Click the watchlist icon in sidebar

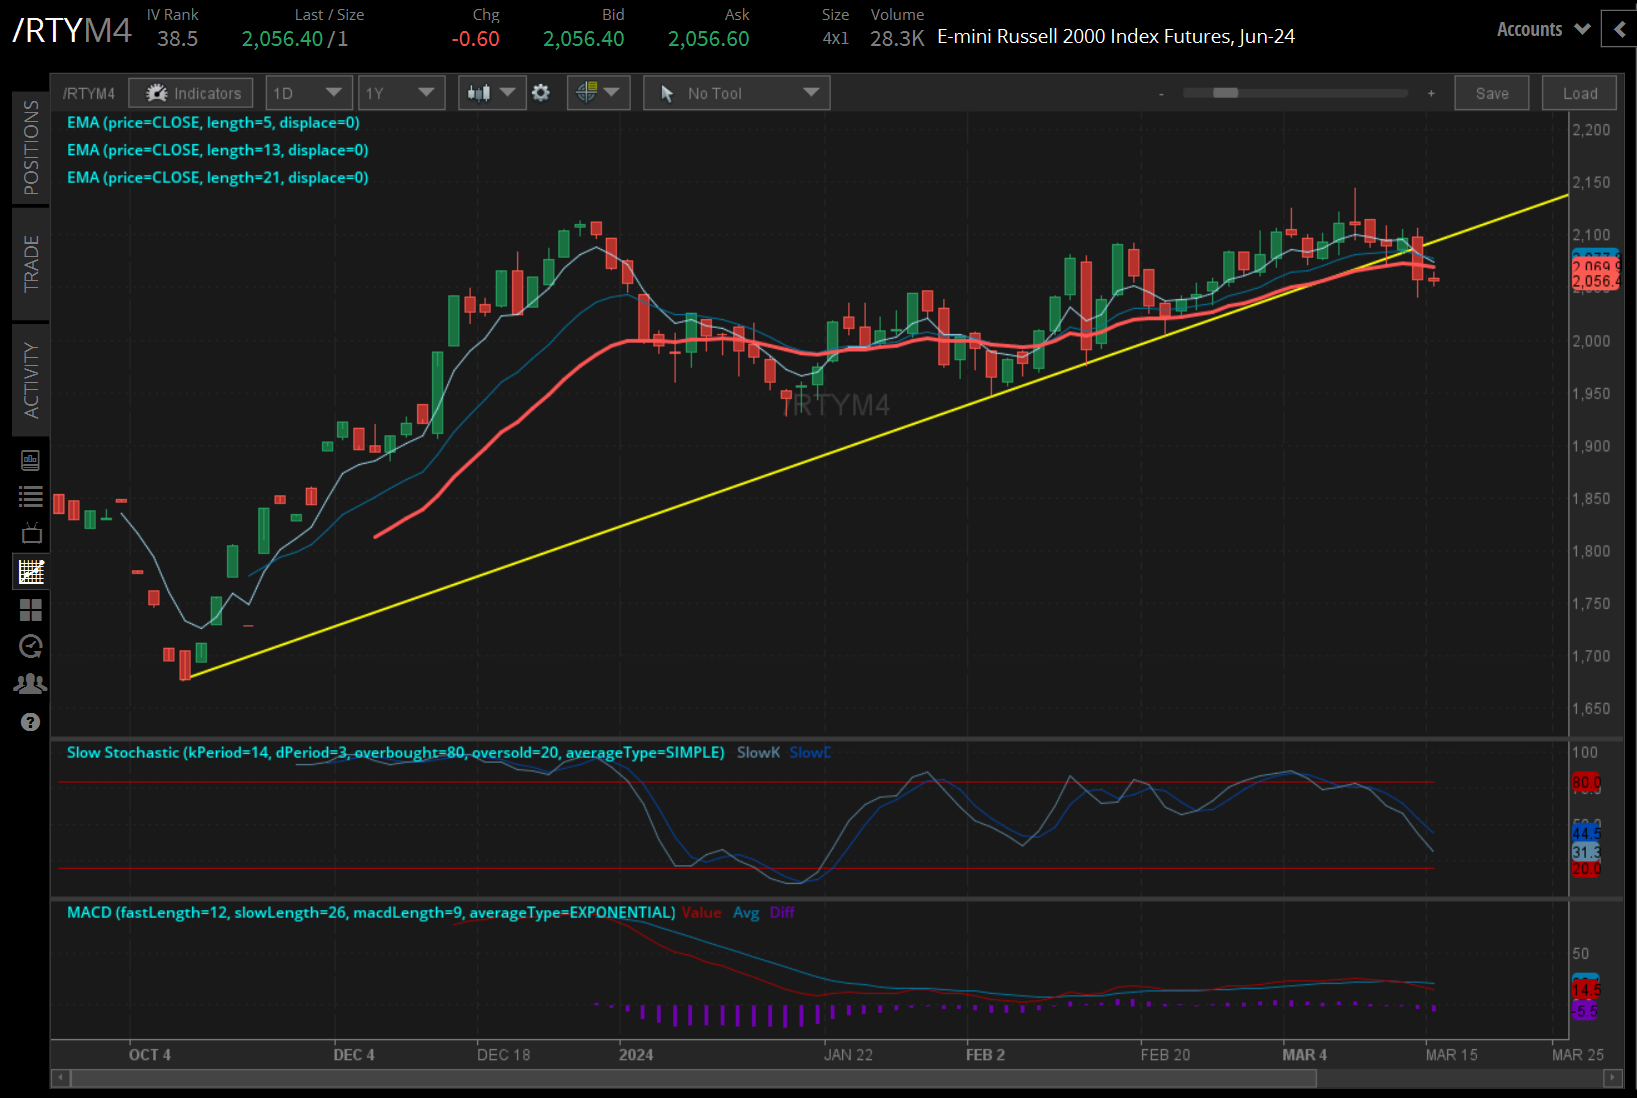[30, 495]
